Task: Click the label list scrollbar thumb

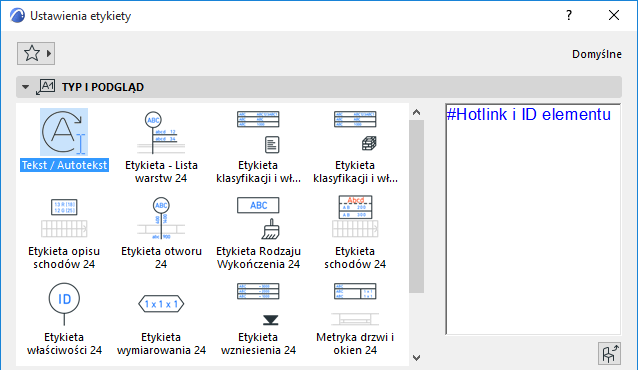Action: coord(416,206)
